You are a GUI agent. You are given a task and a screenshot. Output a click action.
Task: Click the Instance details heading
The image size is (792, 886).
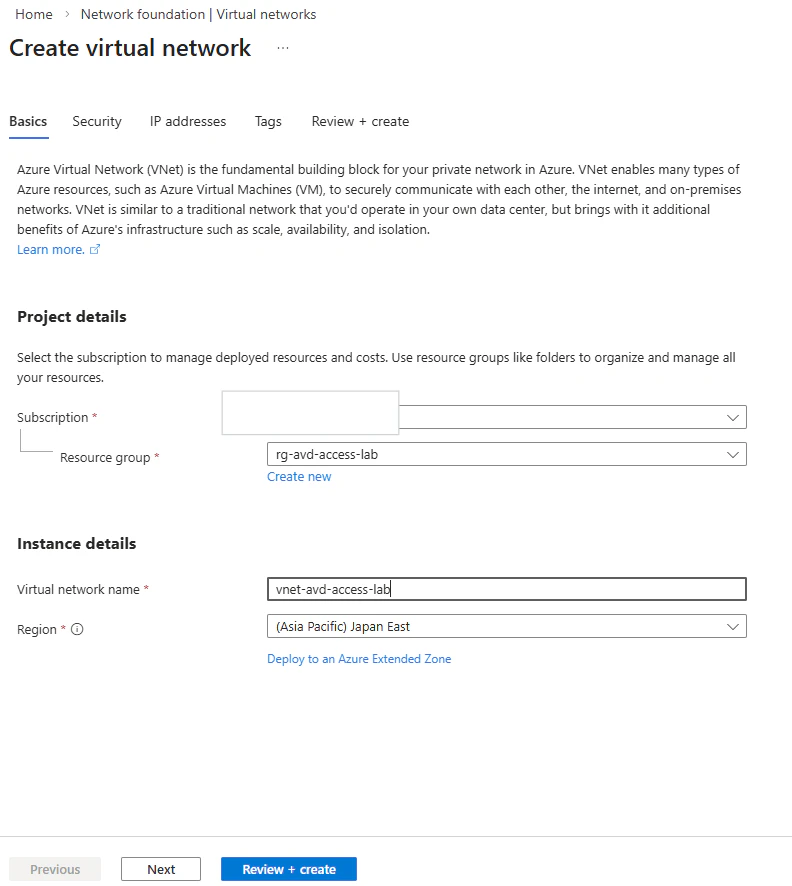77,544
